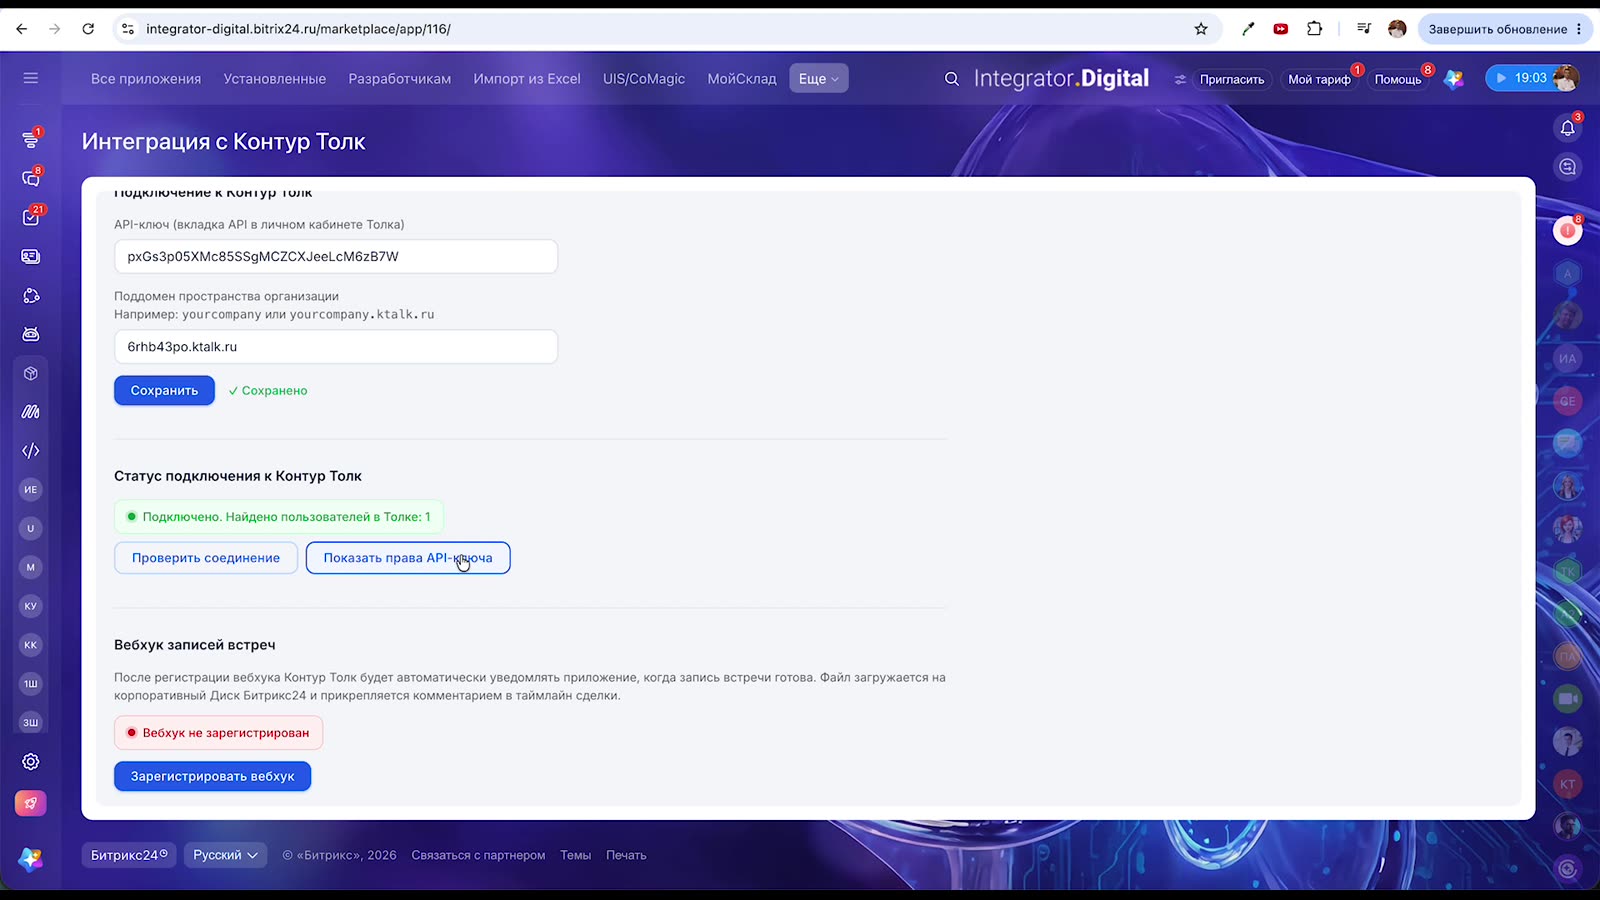The width and height of the screenshot is (1600, 900).
Task: Go to the Импорт из Excel tab
Action: (527, 79)
